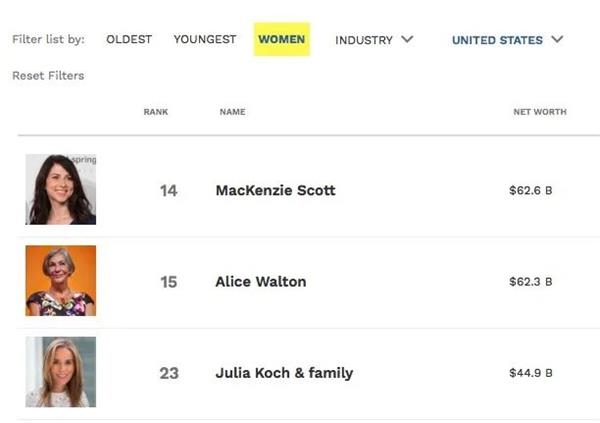
Task: Click the Reset Filters link
Action: pyautogui.click(x=48, y=75)
